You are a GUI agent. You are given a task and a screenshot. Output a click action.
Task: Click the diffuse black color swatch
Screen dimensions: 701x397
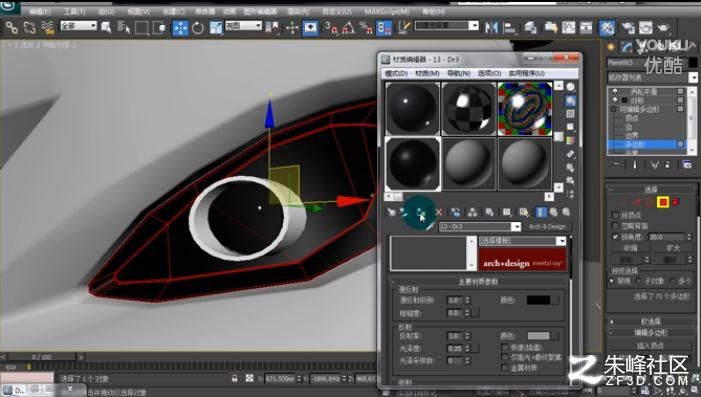(538, 300)
